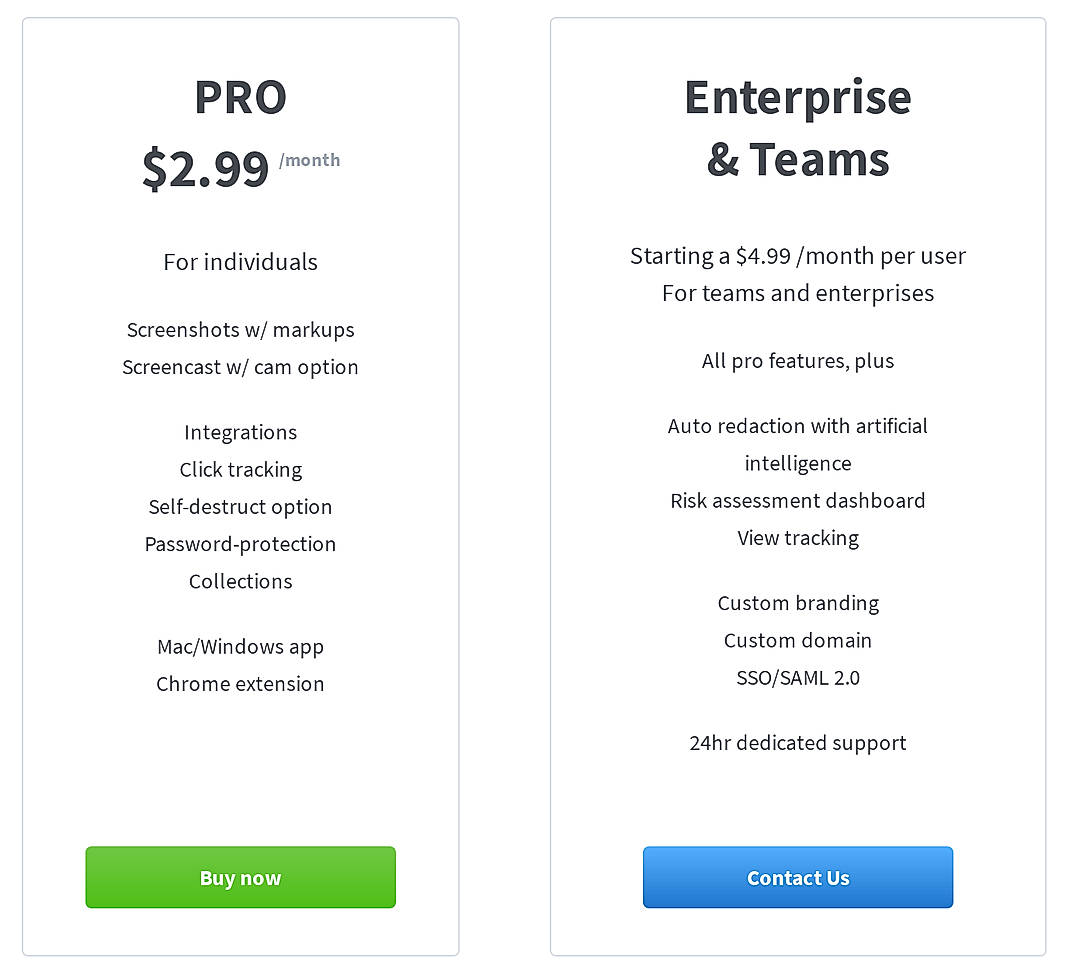1070x972 pixels.
Task: Click Password-protection feature line
Action: pos(240,544)
